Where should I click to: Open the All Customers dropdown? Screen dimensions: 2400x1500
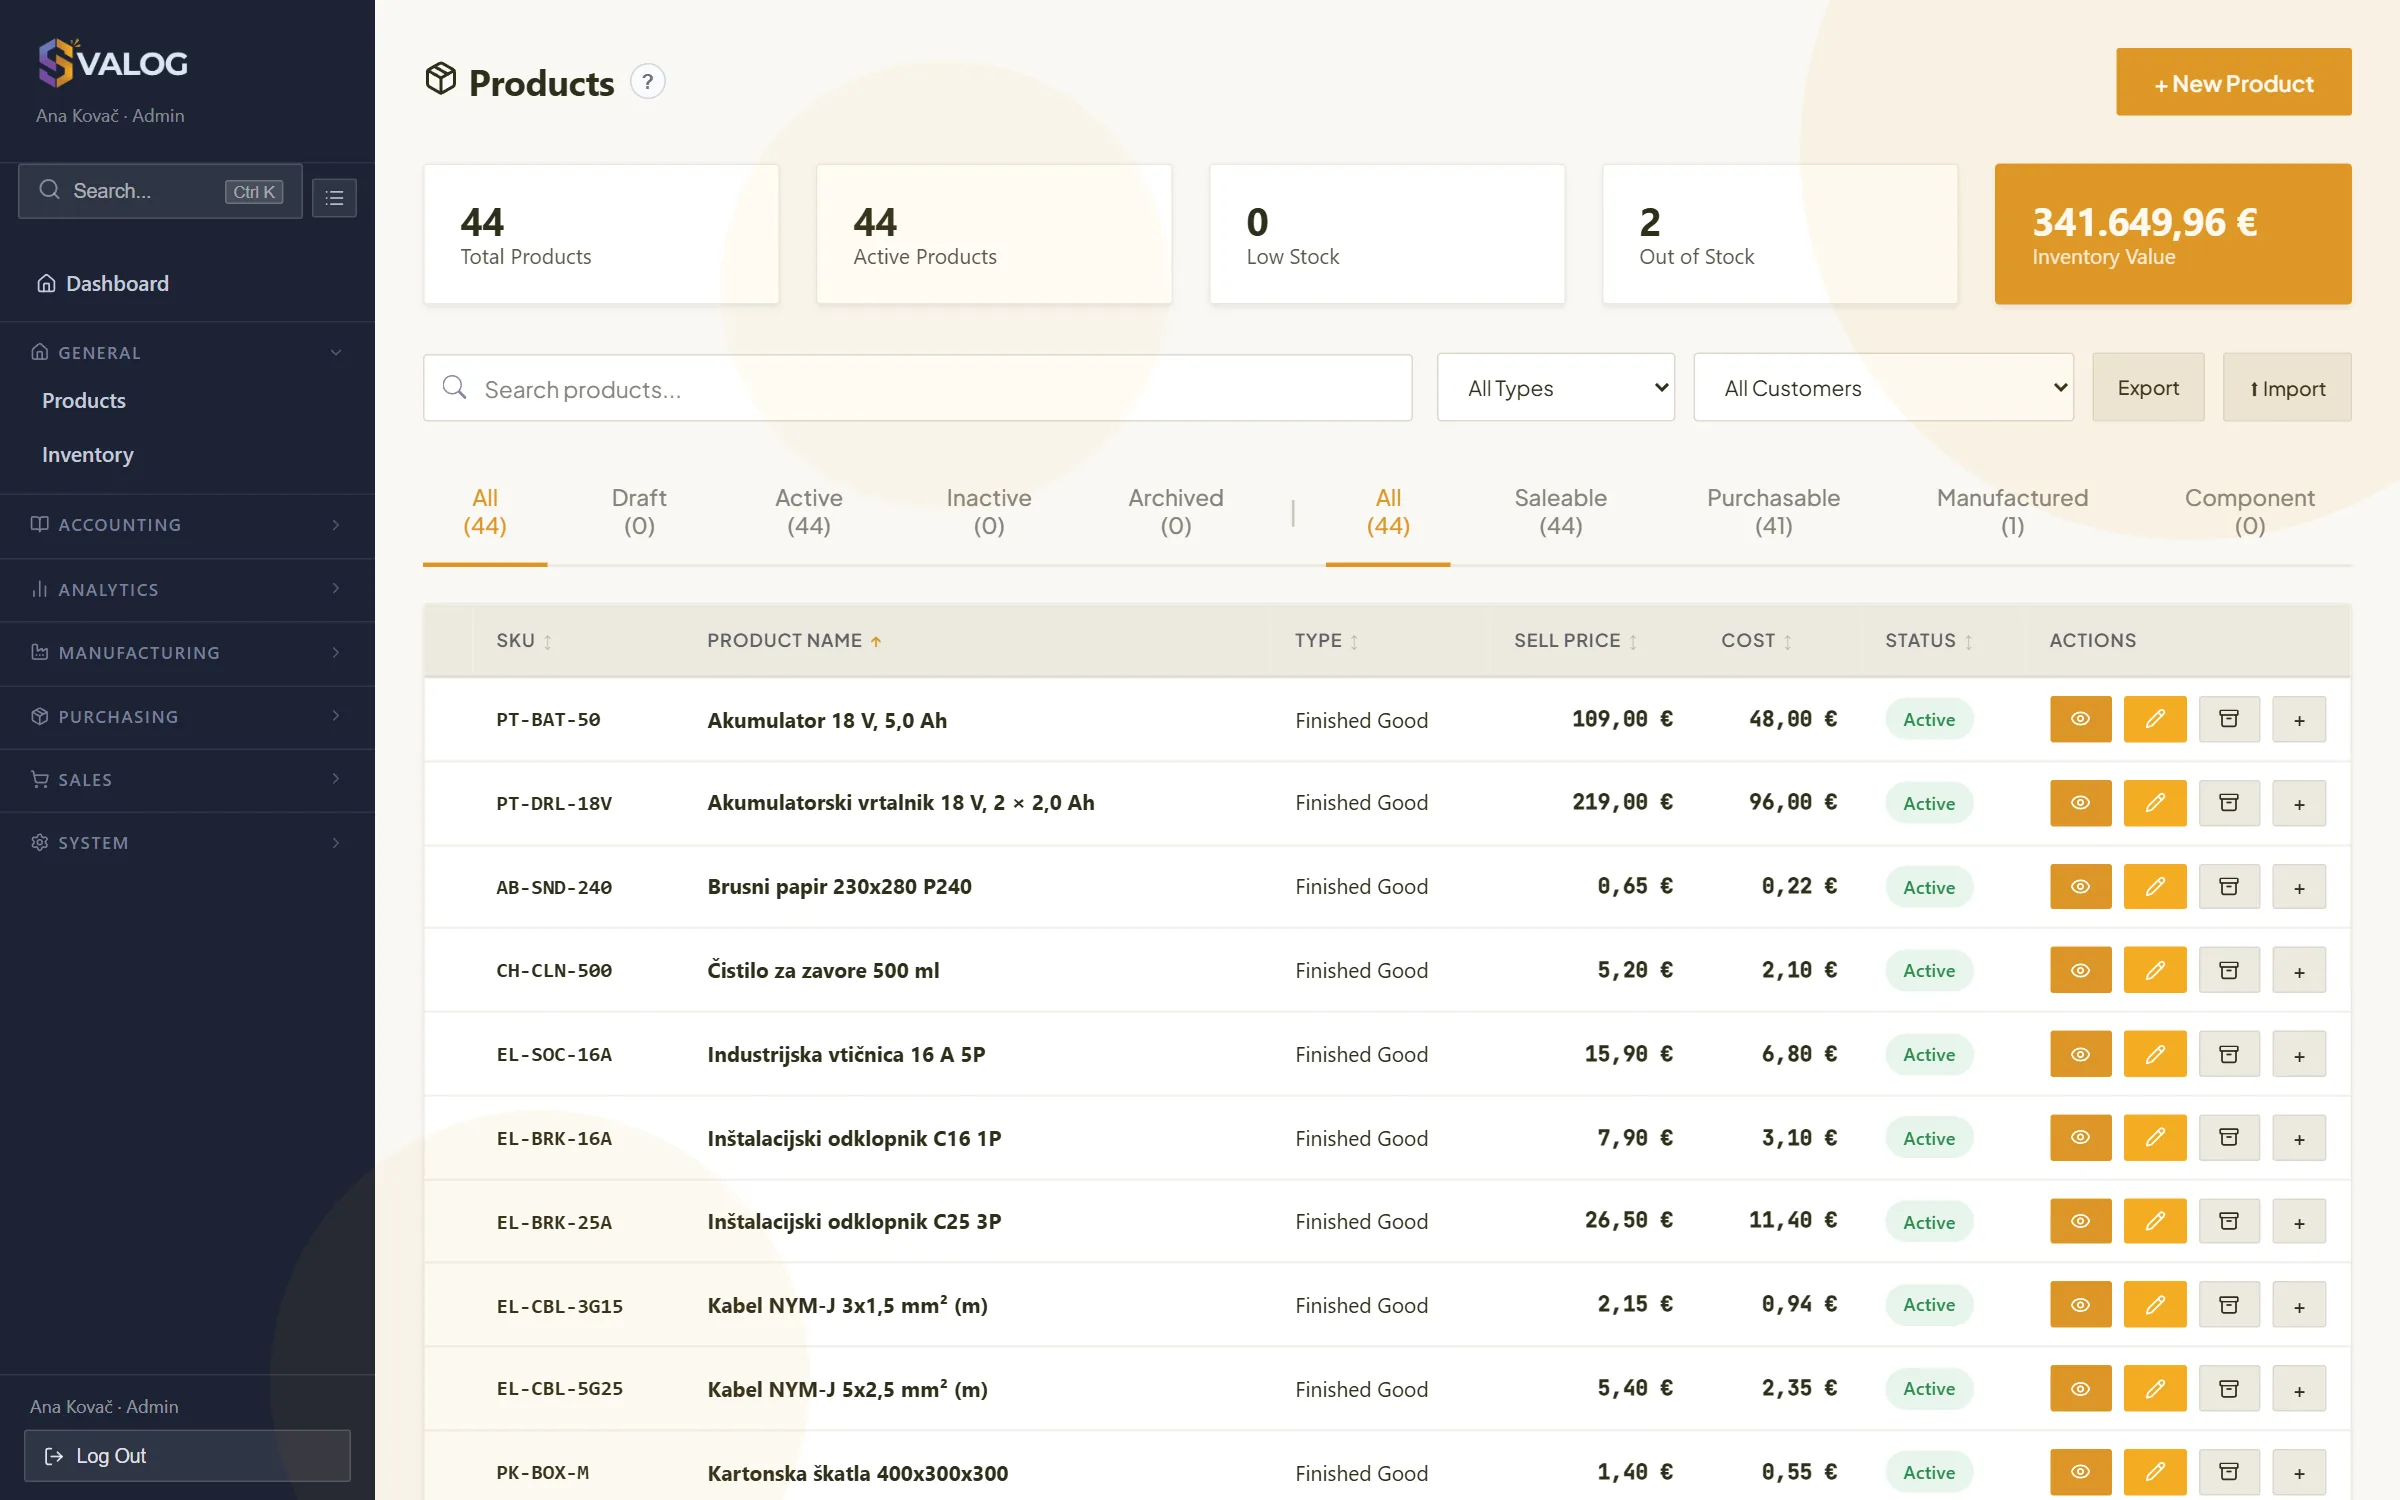pos(1883,388)
